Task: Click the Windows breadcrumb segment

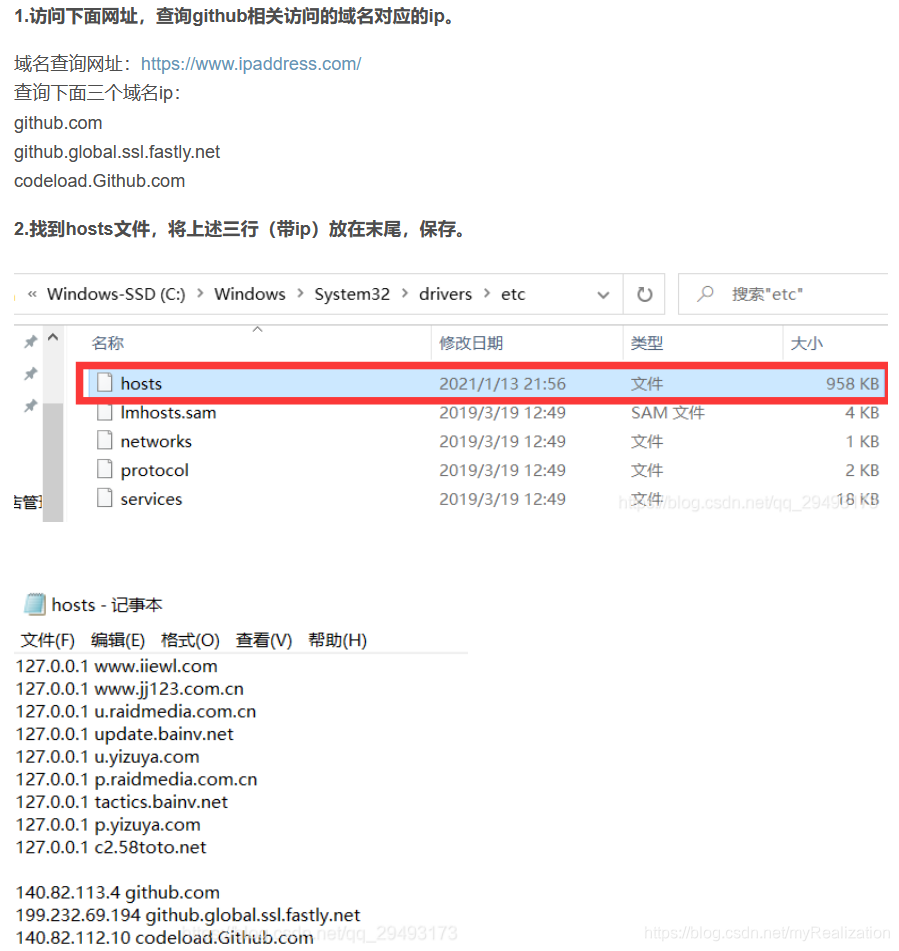Action: [x=249, y=294]
